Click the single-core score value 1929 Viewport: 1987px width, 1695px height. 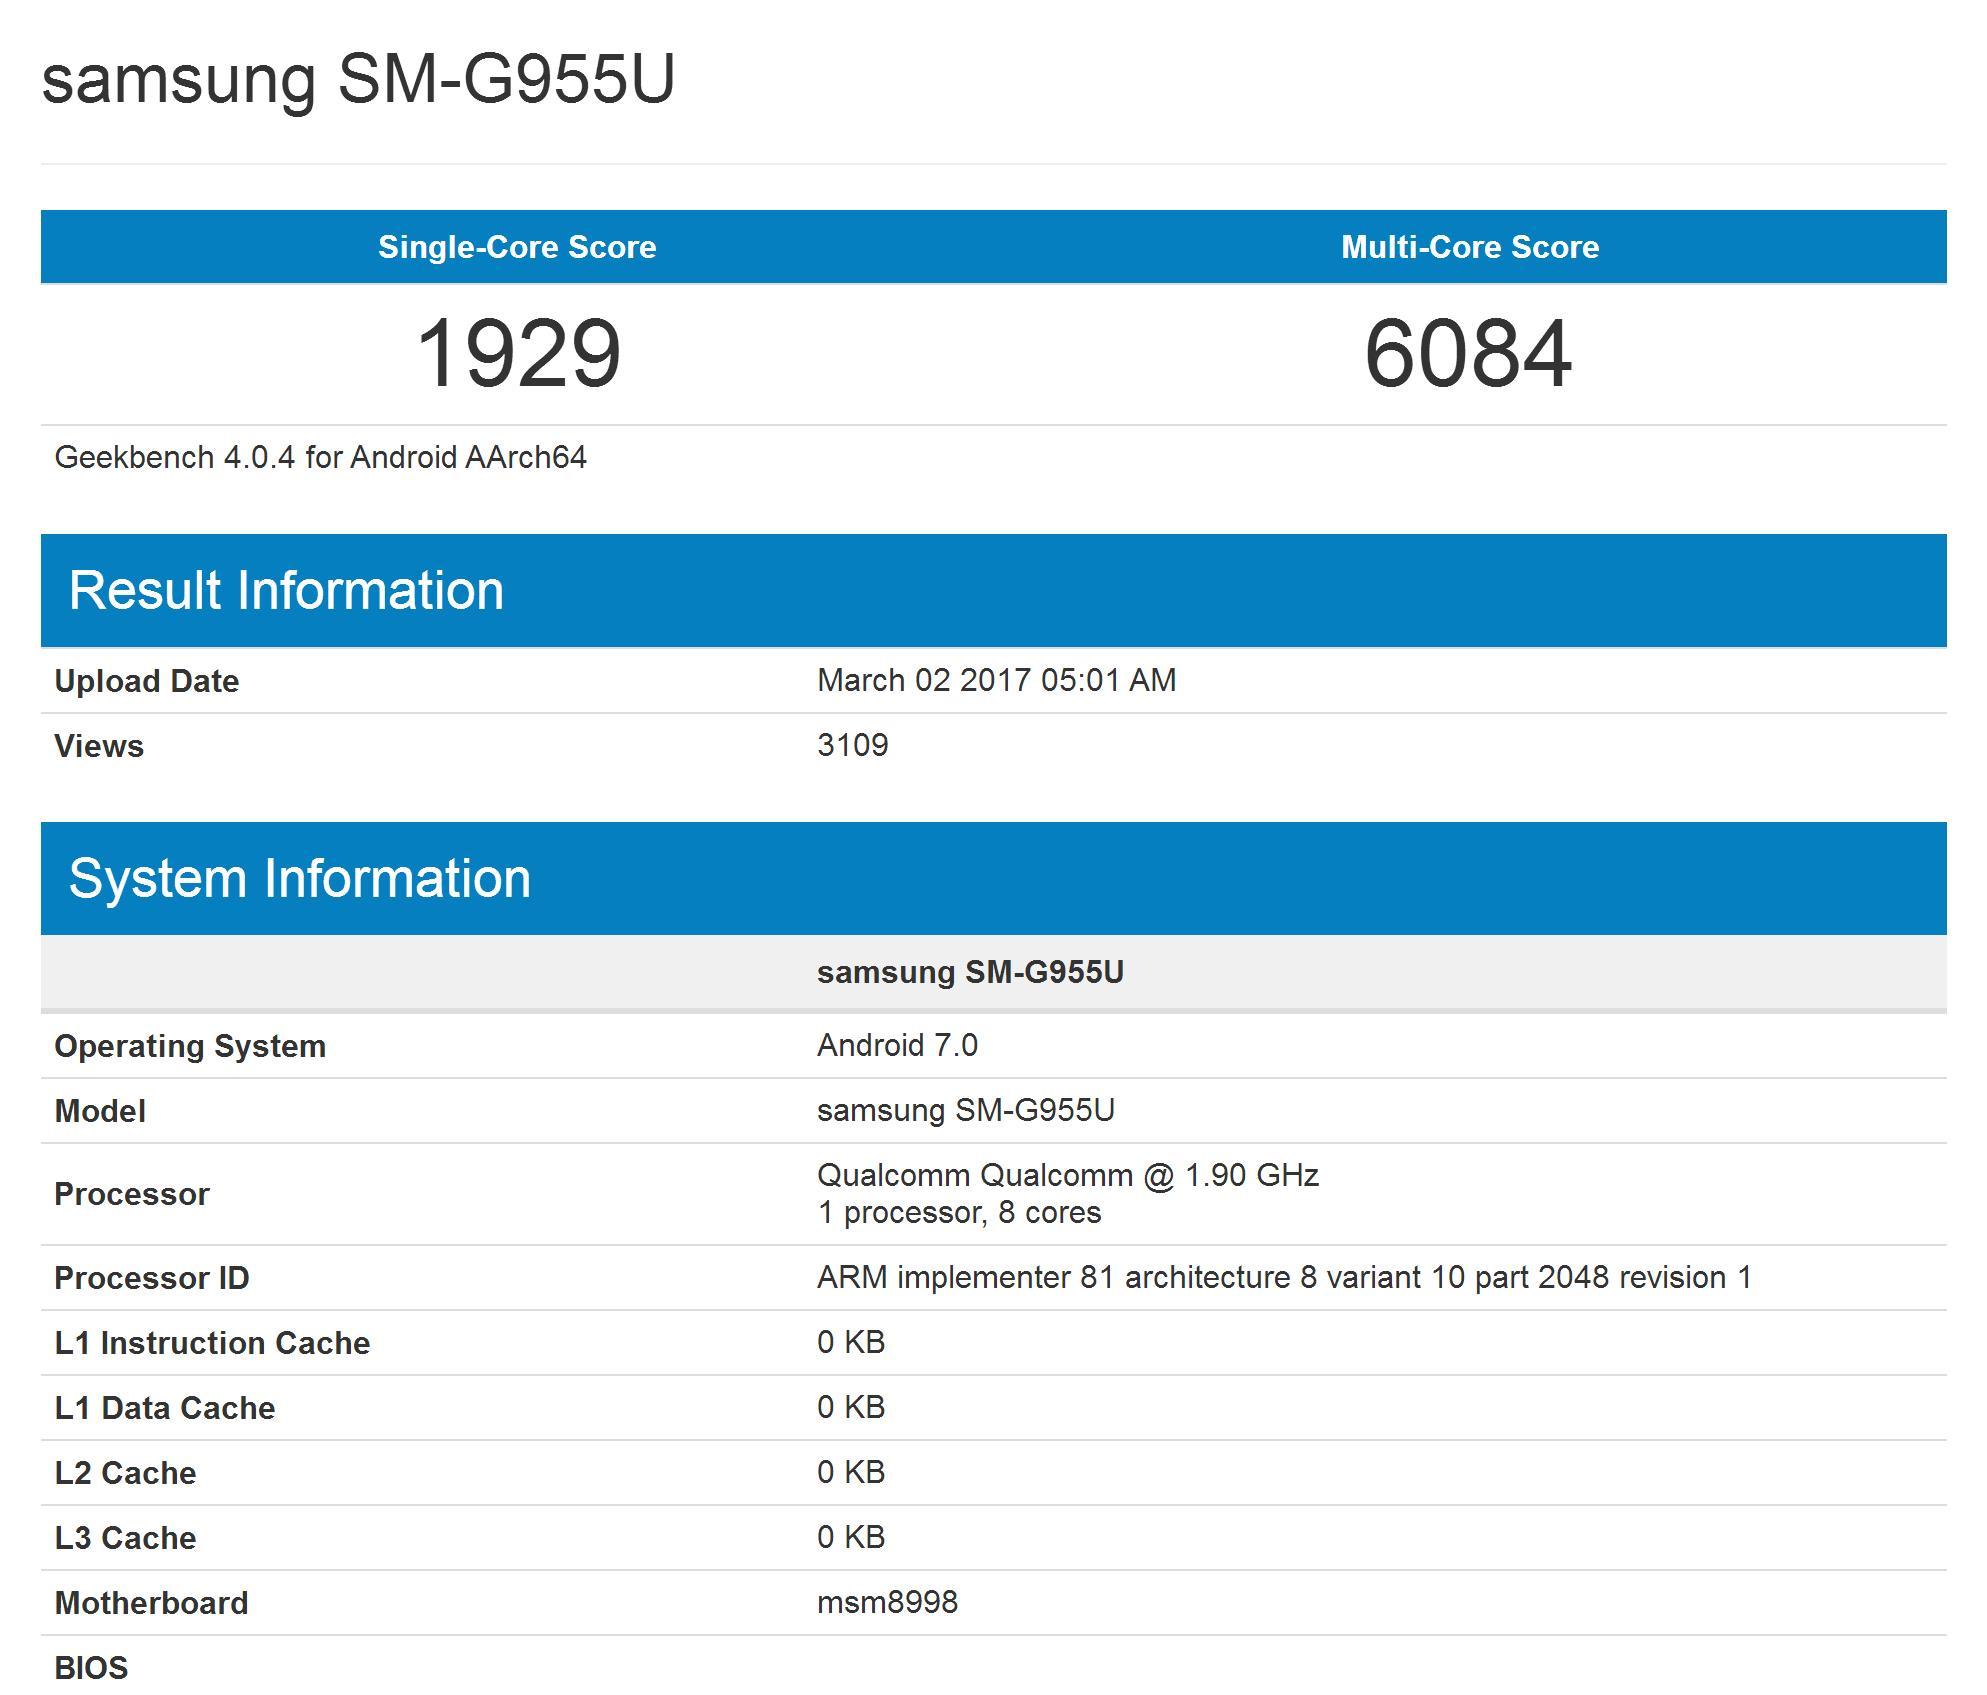[518, 354]
